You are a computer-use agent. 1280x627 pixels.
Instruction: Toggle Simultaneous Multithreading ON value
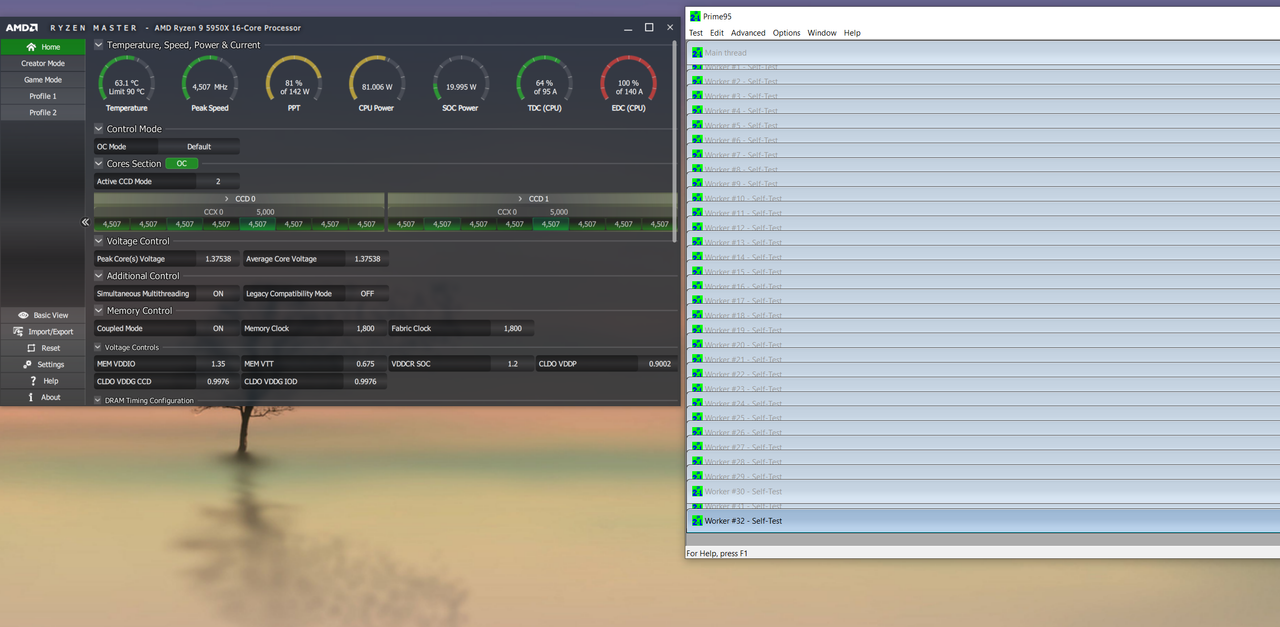click(218, 294)
